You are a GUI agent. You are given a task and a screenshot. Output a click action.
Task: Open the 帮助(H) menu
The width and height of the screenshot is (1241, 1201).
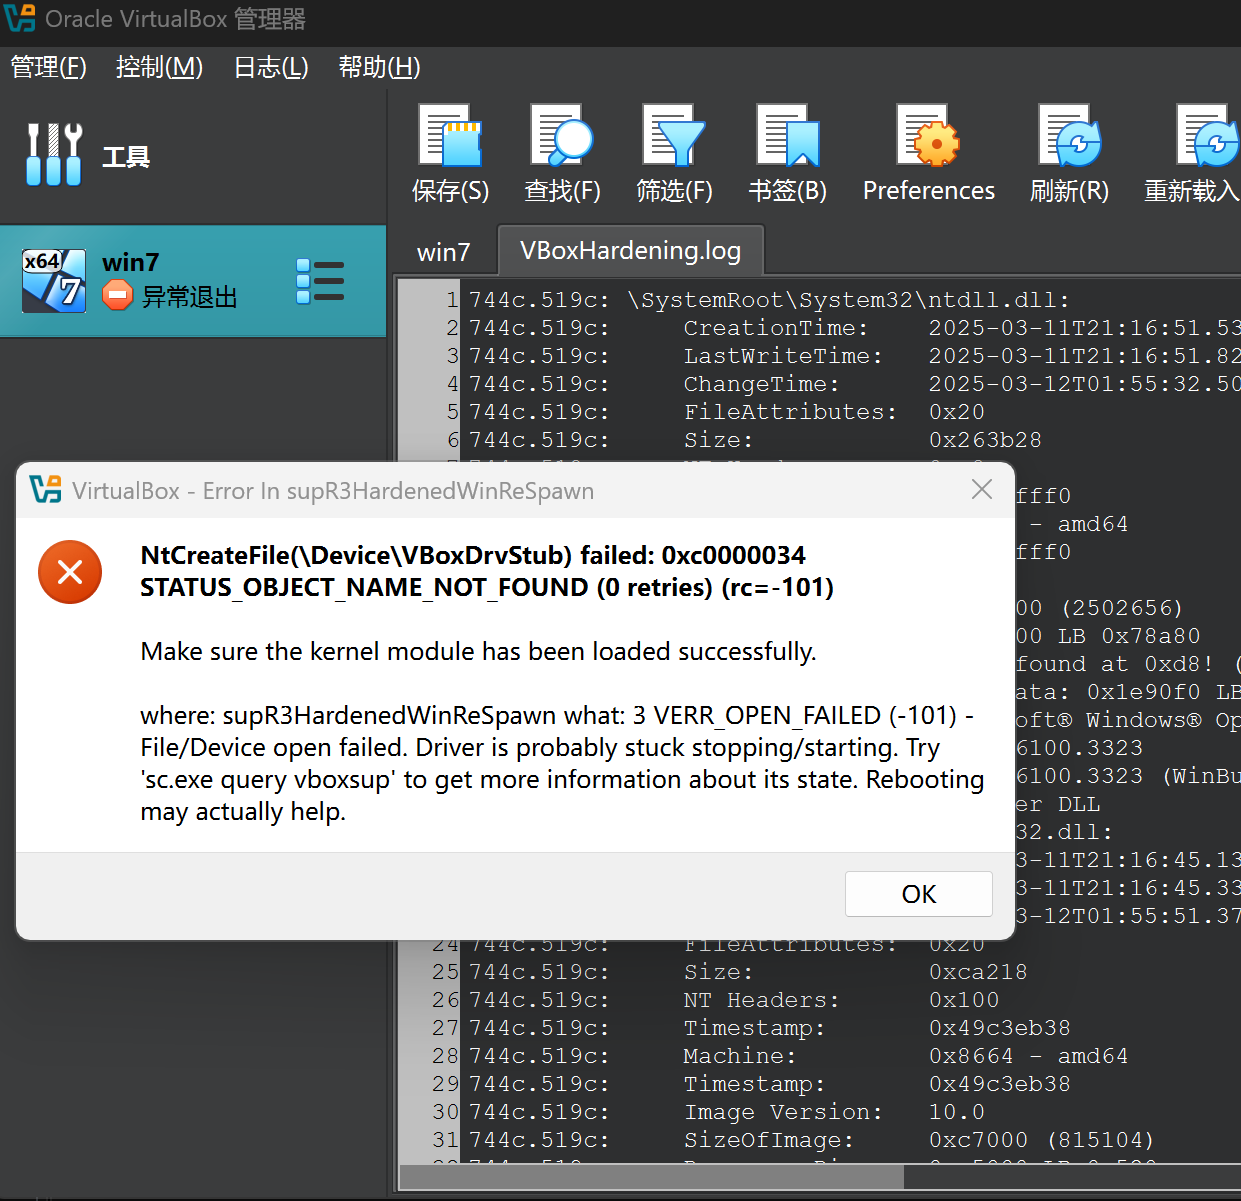(x=379, y=67)
